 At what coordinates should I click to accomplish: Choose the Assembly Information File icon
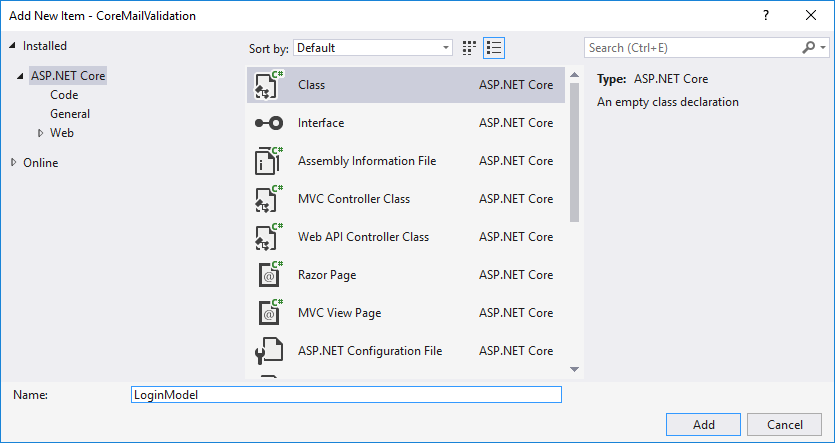tap(267, 162)
